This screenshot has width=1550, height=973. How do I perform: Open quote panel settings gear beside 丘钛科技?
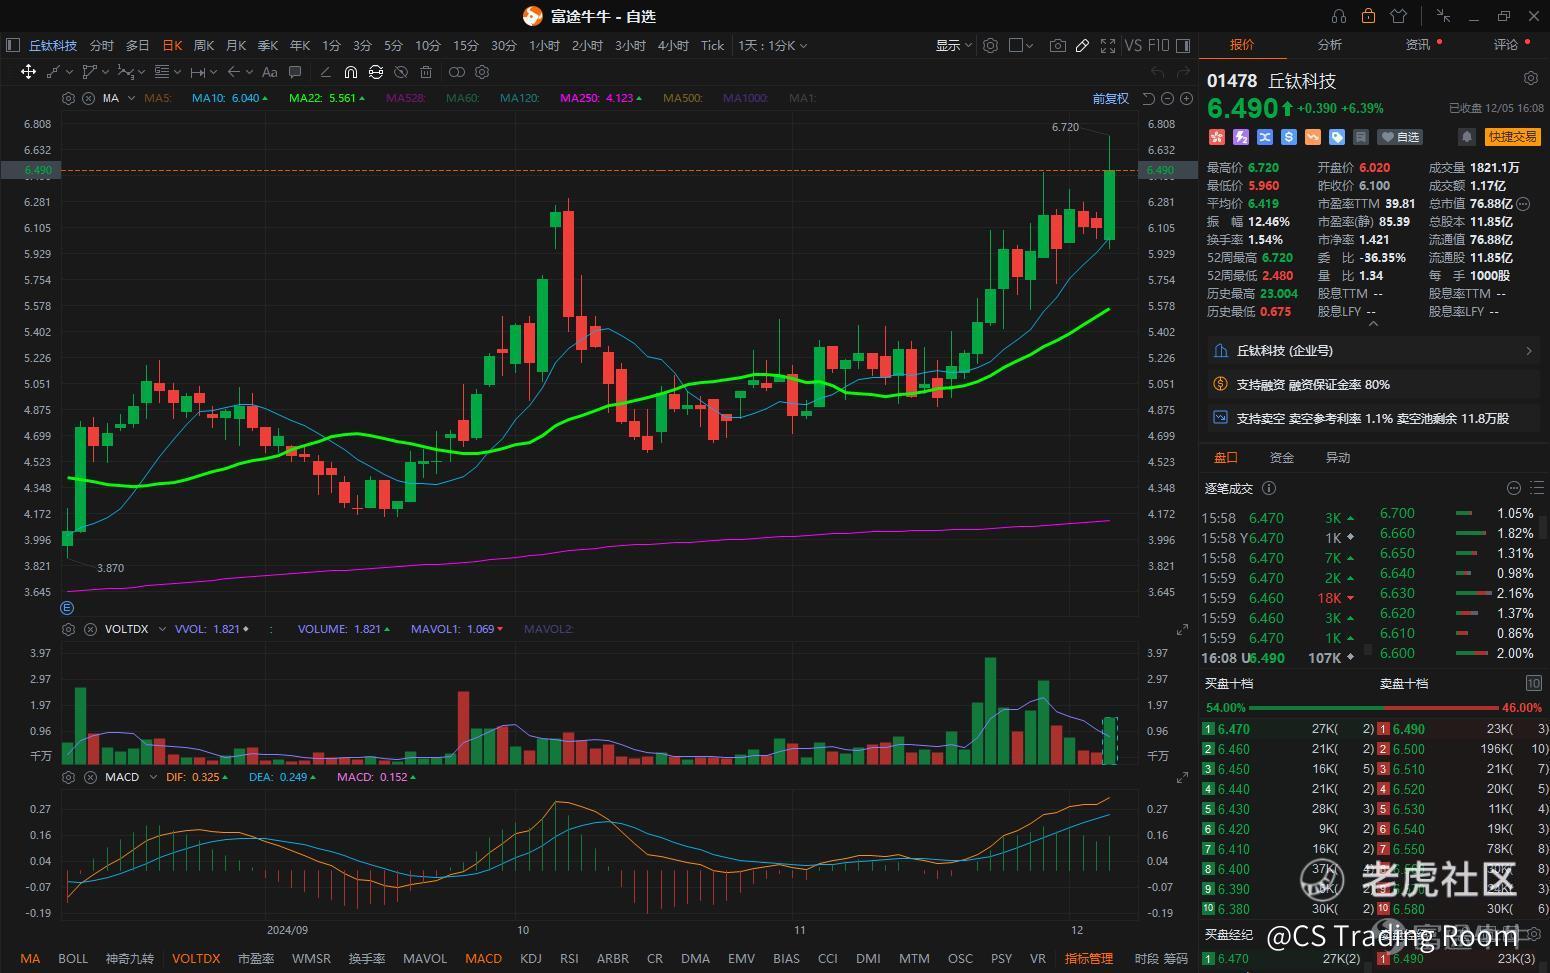pyautogui.click(x=1530, y=78)
